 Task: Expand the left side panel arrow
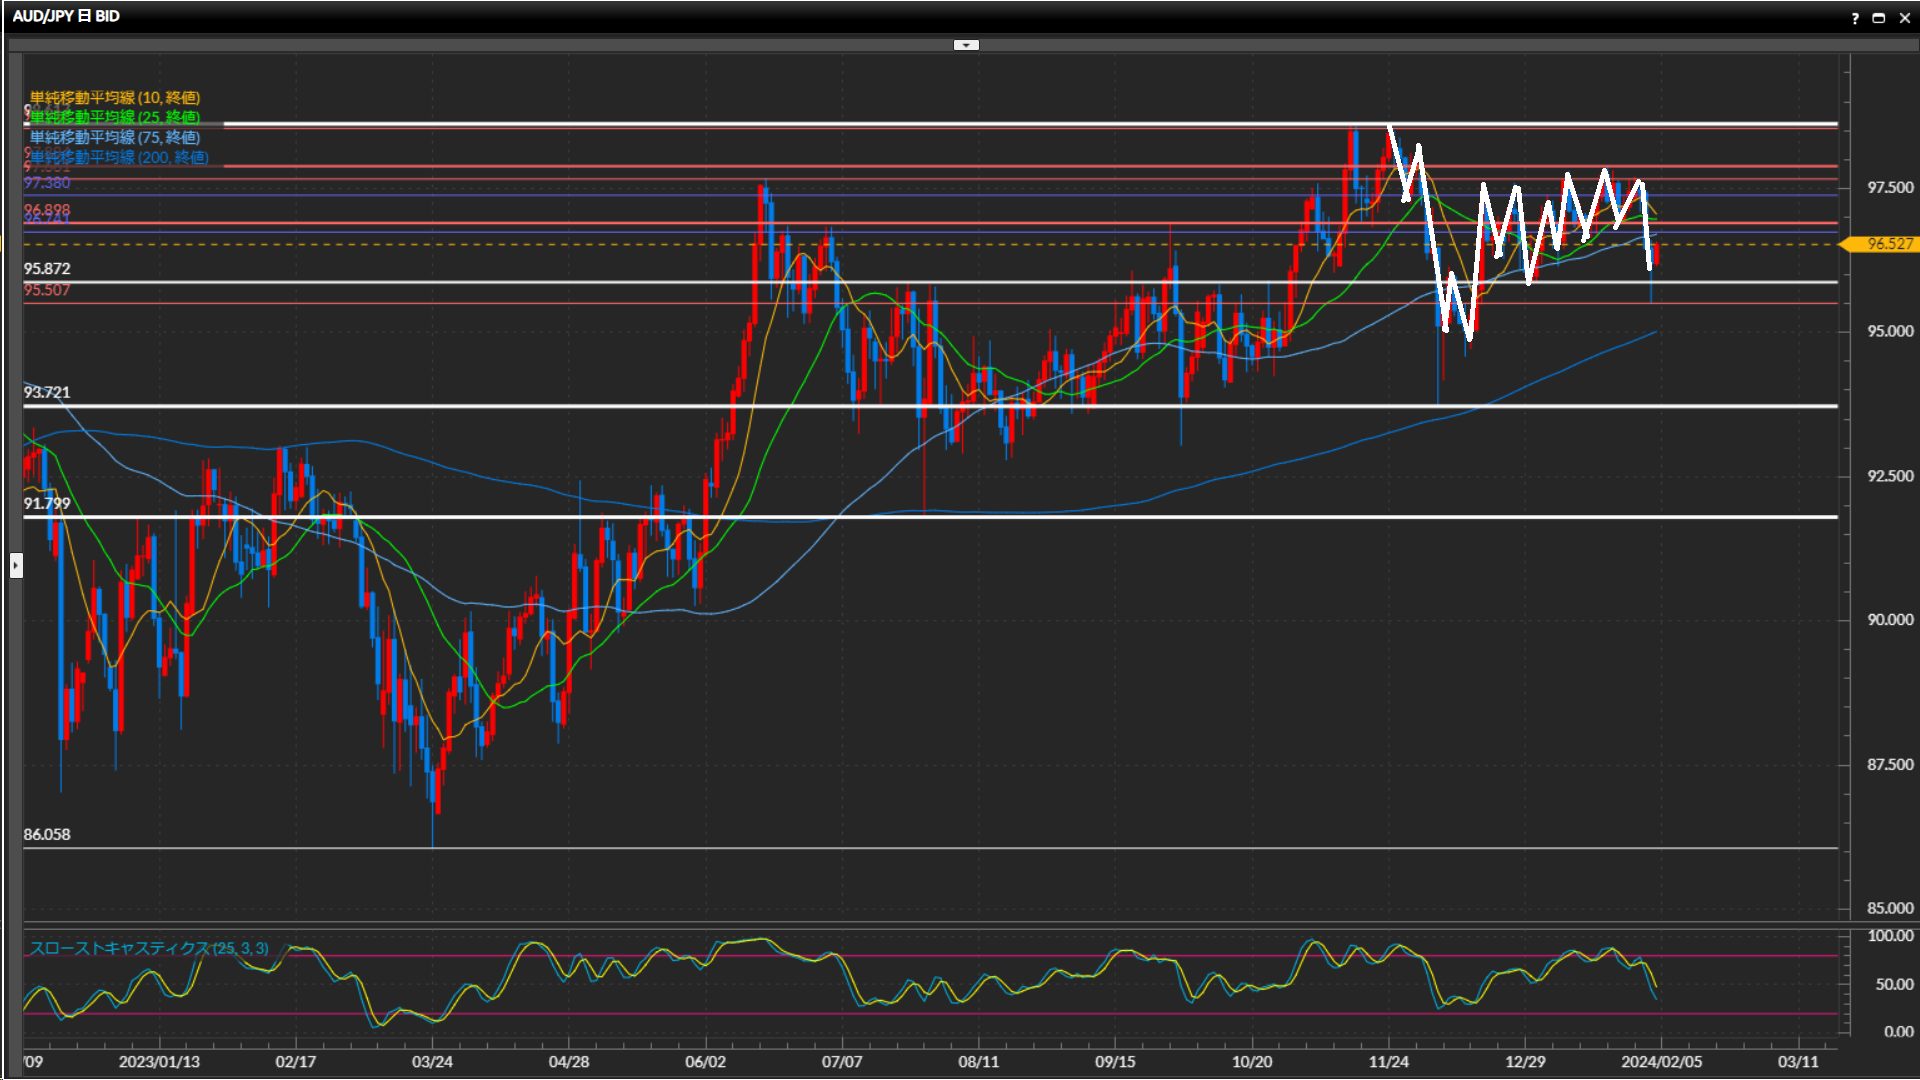pyautogui.click(x=16, y=566)
